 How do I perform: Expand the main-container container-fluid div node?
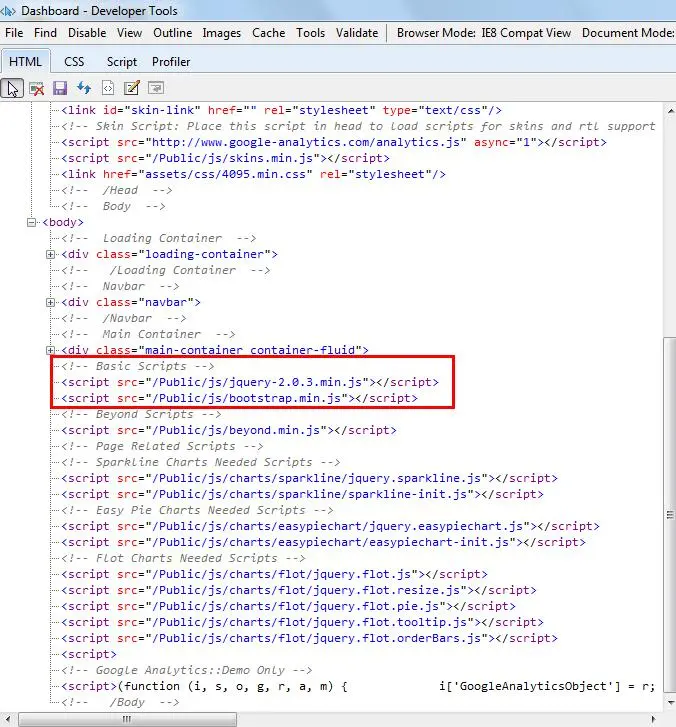51,351
